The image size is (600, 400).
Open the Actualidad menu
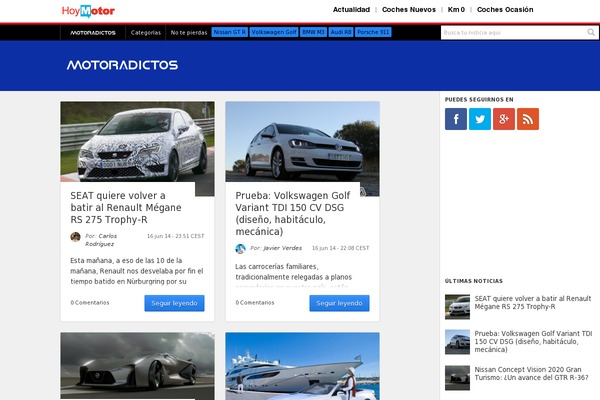[351, 10]
